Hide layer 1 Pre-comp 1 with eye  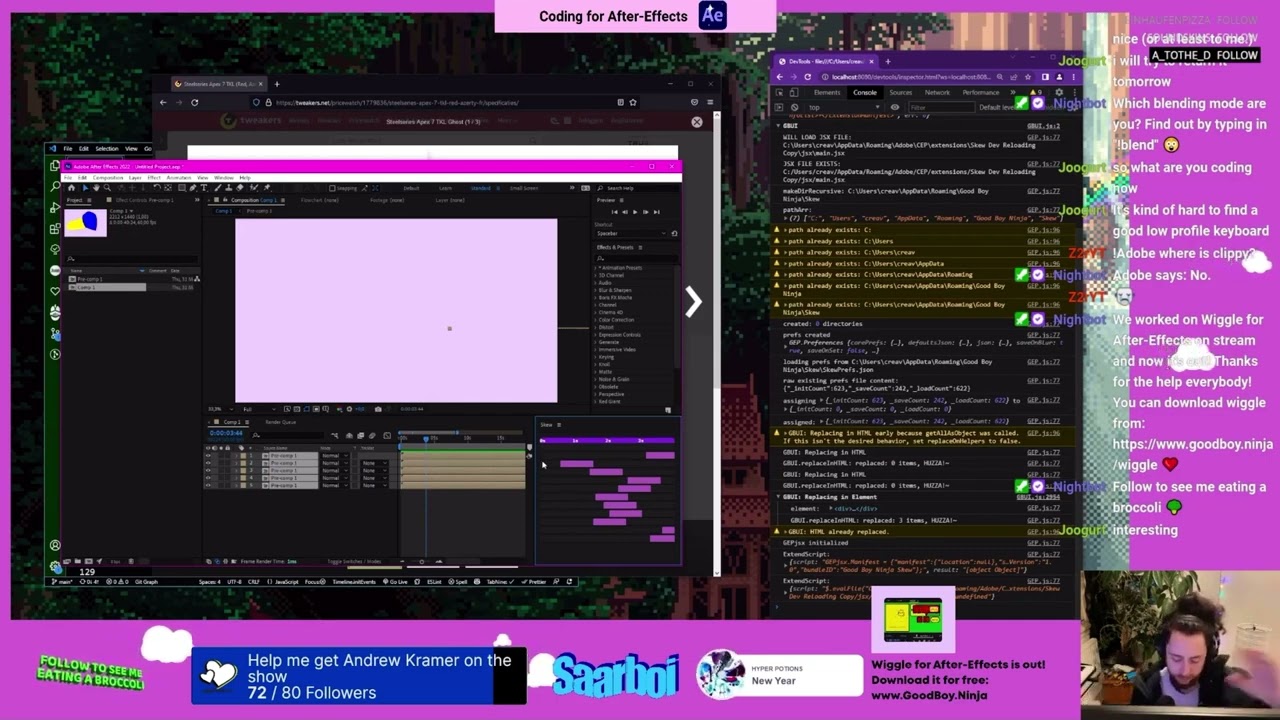click(208, 455)
